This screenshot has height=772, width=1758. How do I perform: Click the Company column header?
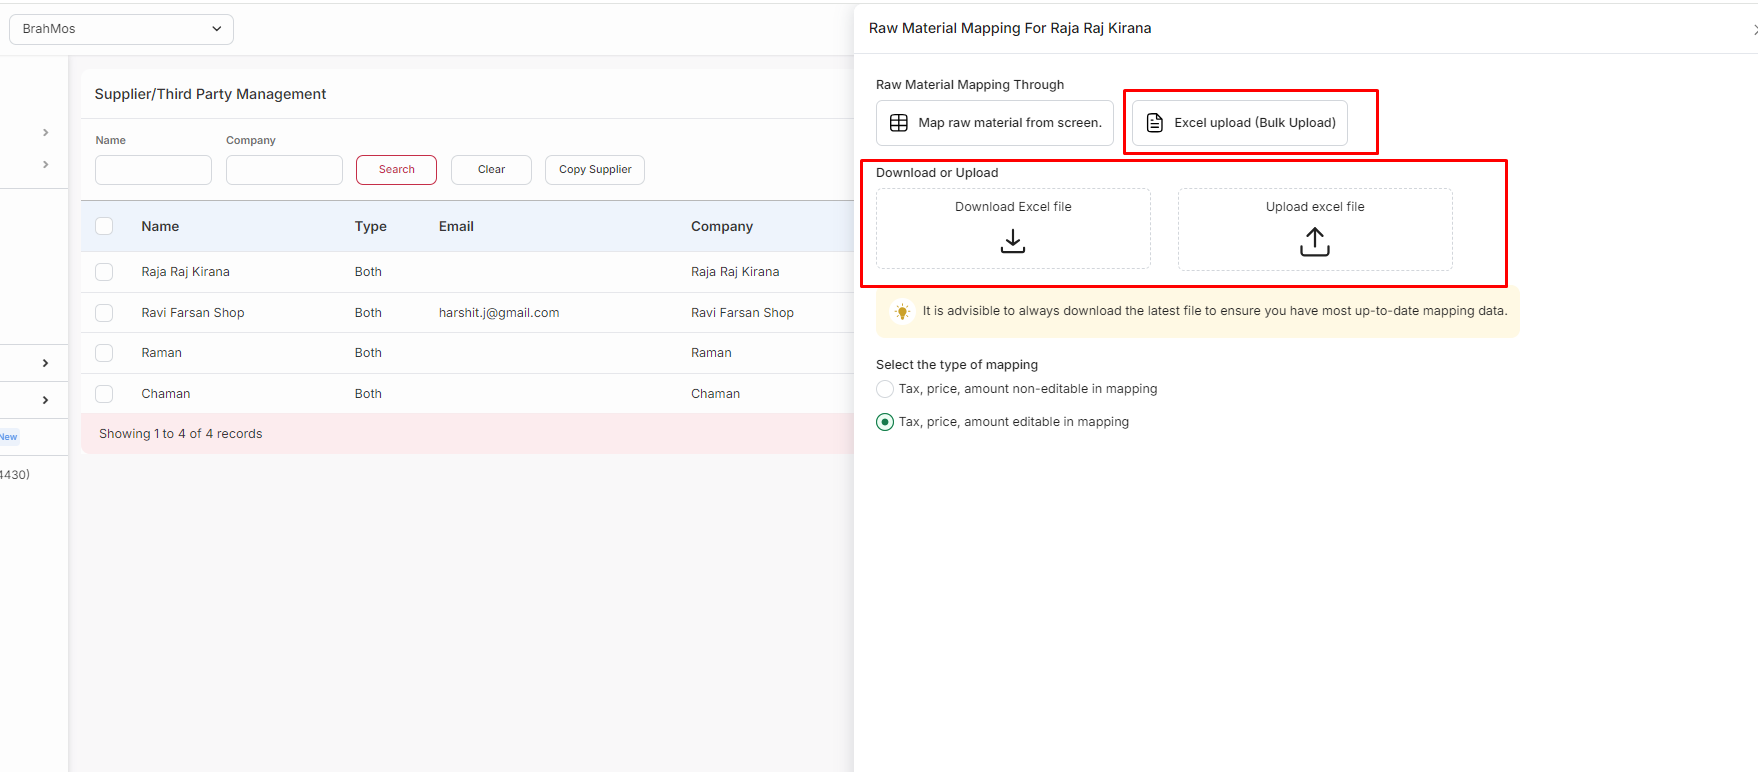[722, 227]
